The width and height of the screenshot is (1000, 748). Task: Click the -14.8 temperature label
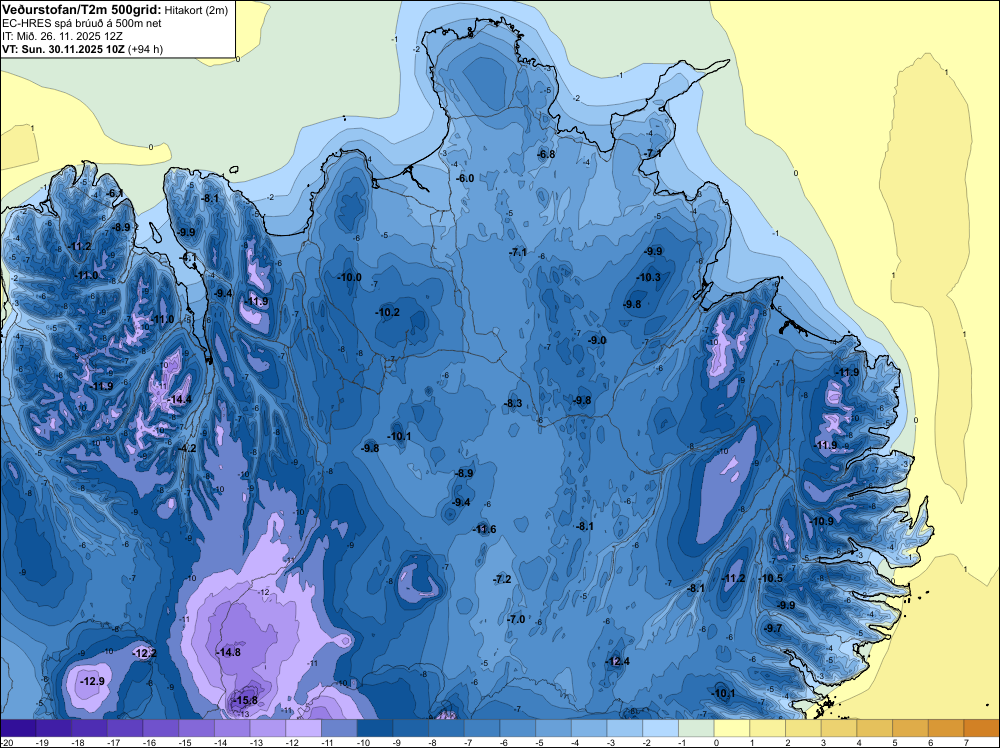(x=228, y=652)
